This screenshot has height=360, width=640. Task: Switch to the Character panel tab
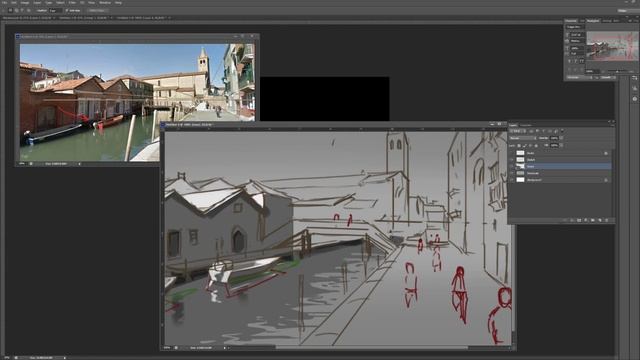pyautogui.click(x=571, y=21)
